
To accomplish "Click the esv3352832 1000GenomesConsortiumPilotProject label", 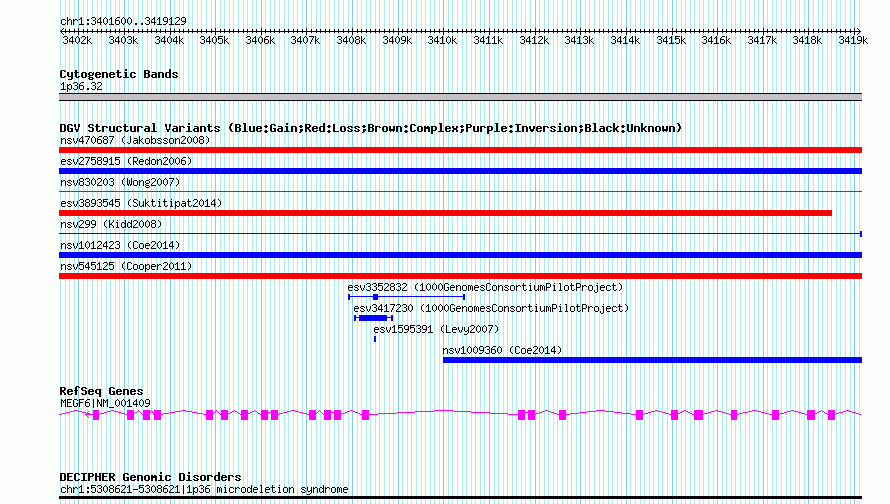I will click(485, 287).
